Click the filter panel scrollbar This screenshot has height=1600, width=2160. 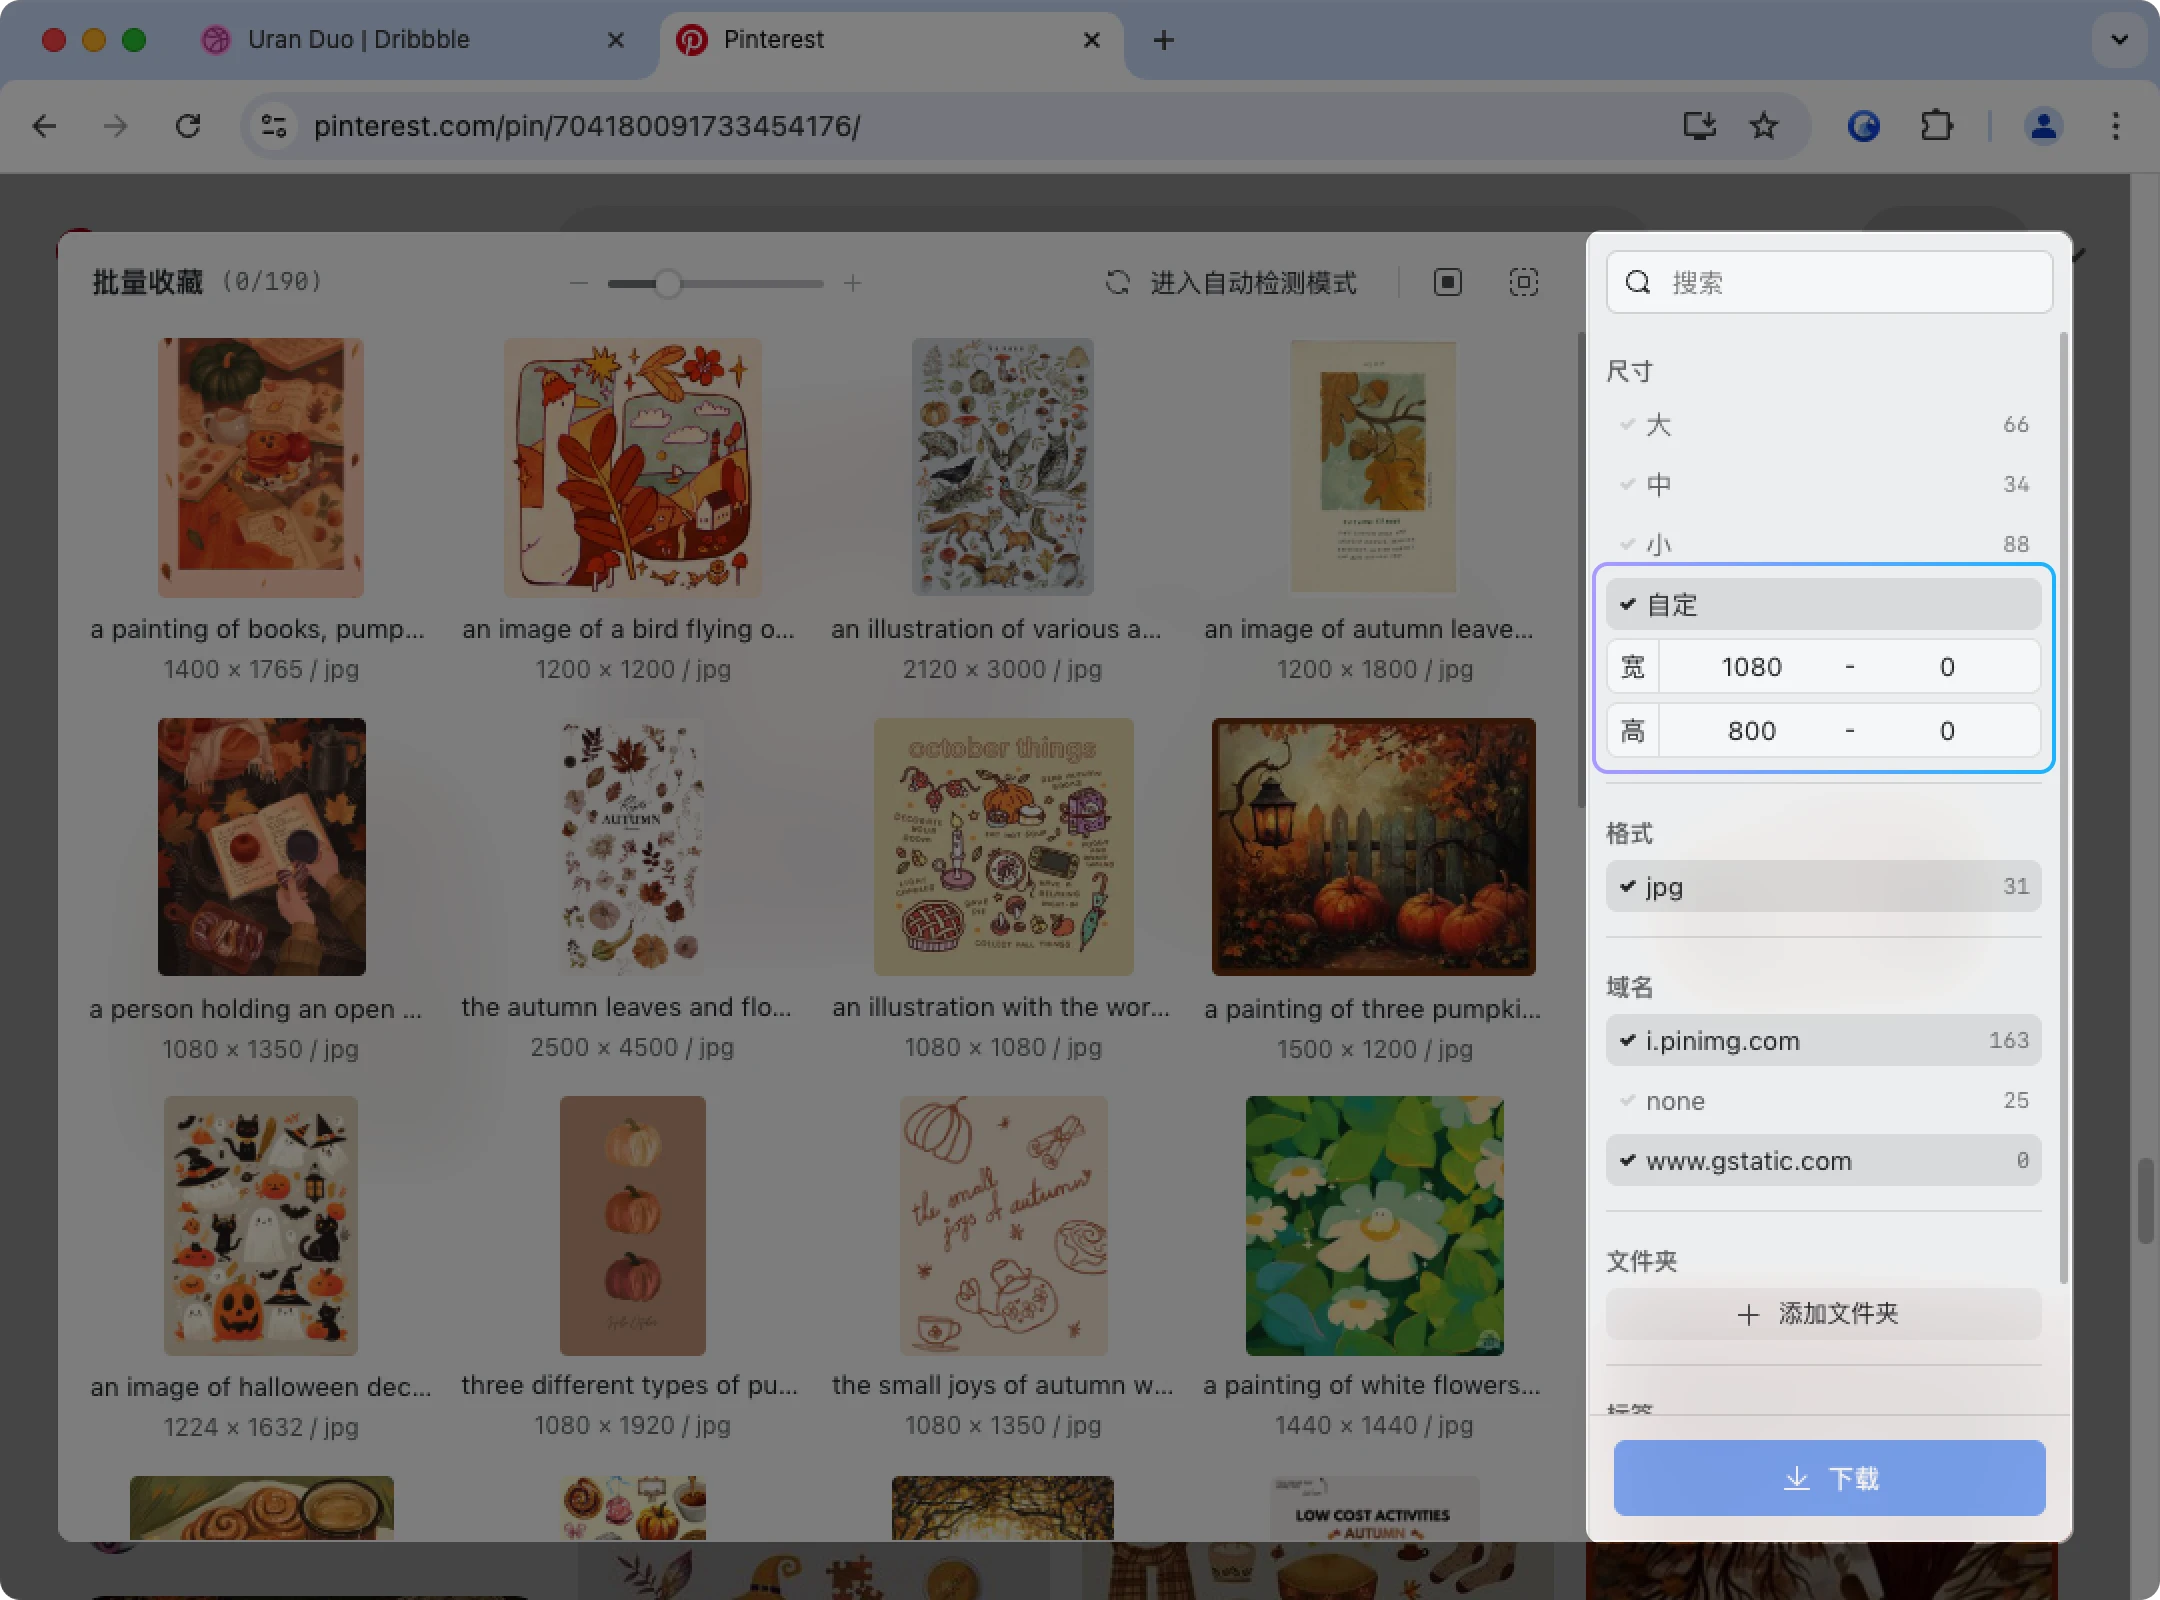[x=2063, y=808]
